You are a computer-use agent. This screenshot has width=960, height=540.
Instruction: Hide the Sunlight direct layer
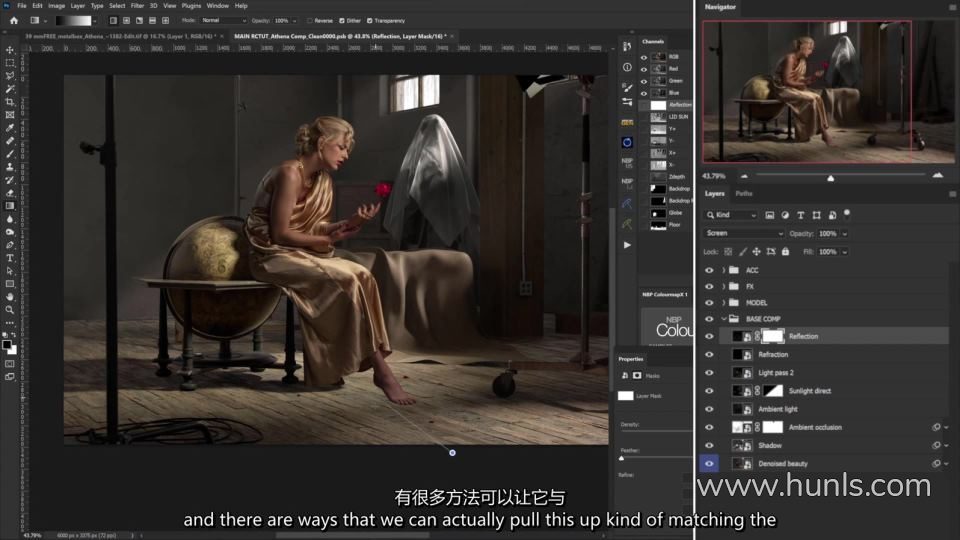(709, 391)
